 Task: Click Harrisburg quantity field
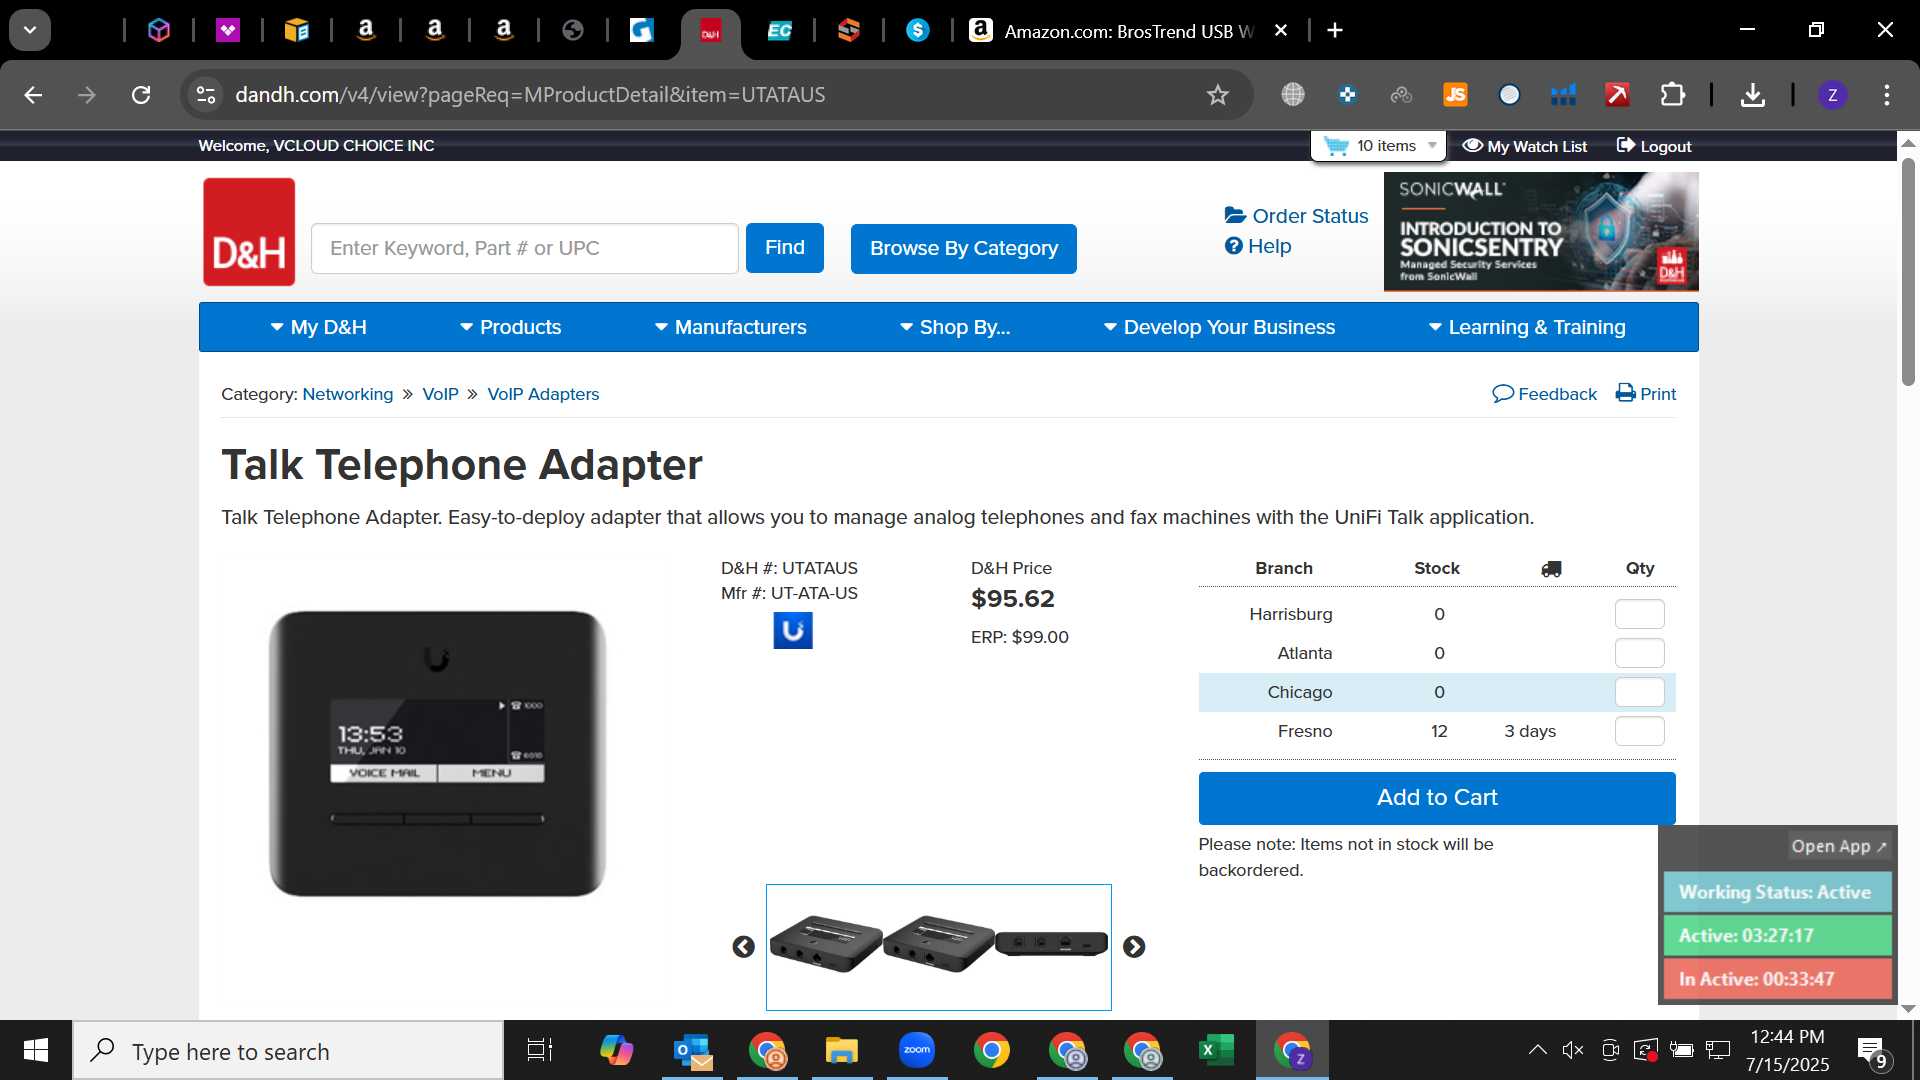[x=1640, y=614]
